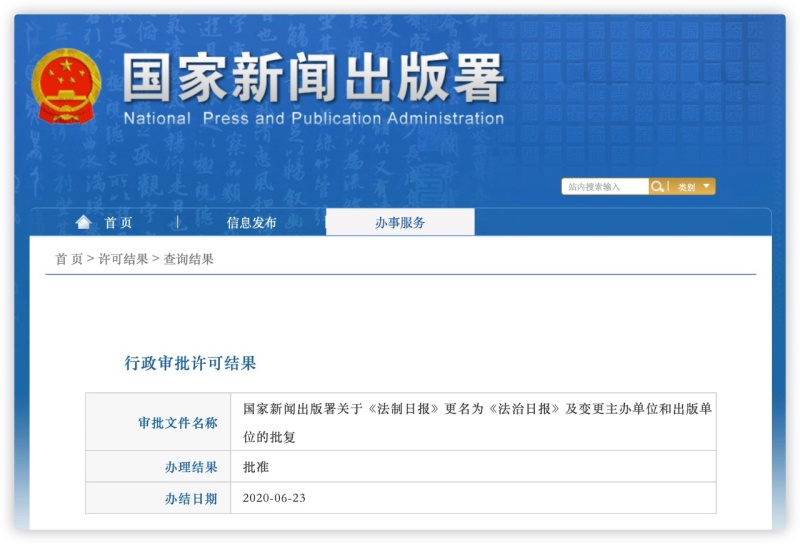Go to 许可结果 in the breadcrumb
Viewport: 800px width, 544px height.
(x=123, y=259)
